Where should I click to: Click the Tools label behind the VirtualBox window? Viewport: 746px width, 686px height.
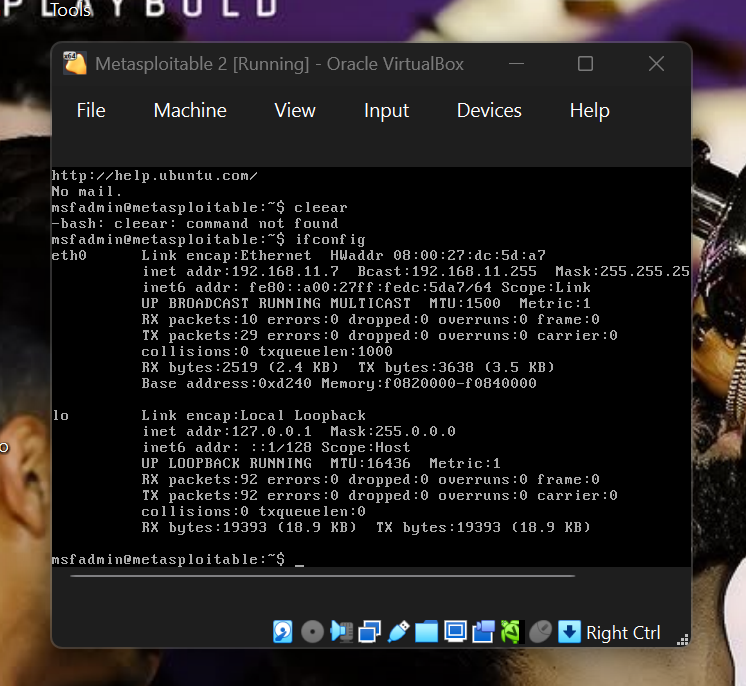pyautogui.click(x=70, y=10)
